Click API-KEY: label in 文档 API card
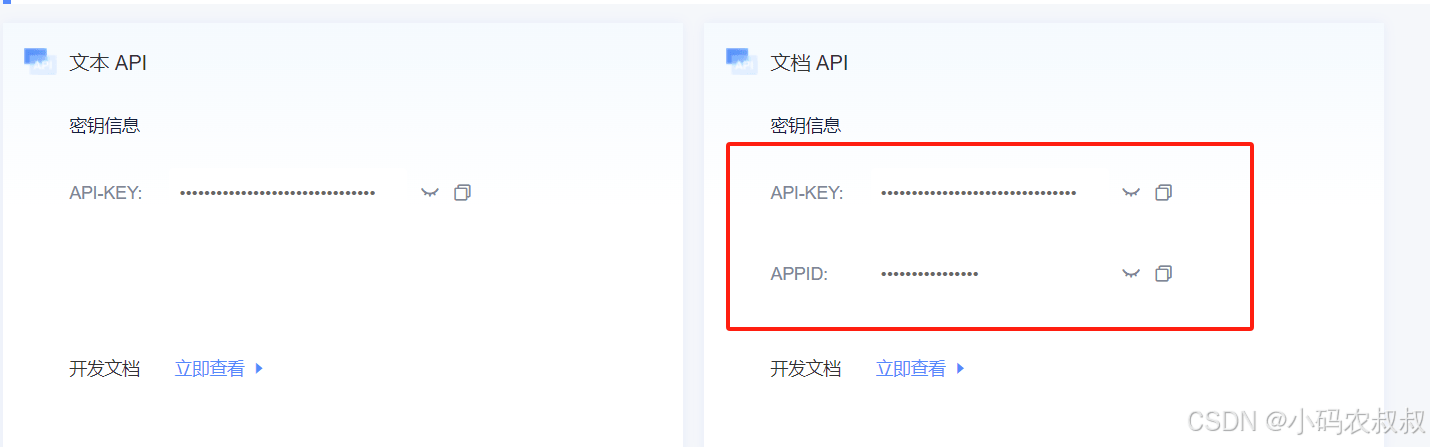1430x447 pixels. (807, 193)
